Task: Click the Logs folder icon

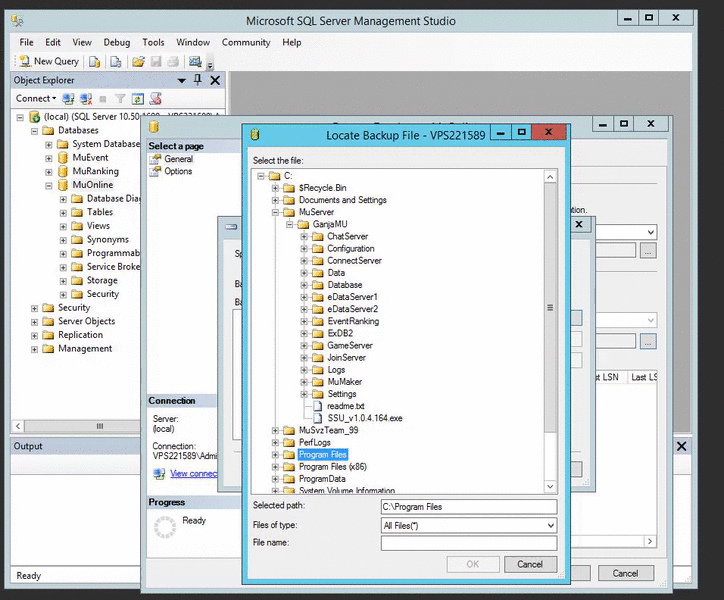Action: pyautogui.click(x=317, y=370)
